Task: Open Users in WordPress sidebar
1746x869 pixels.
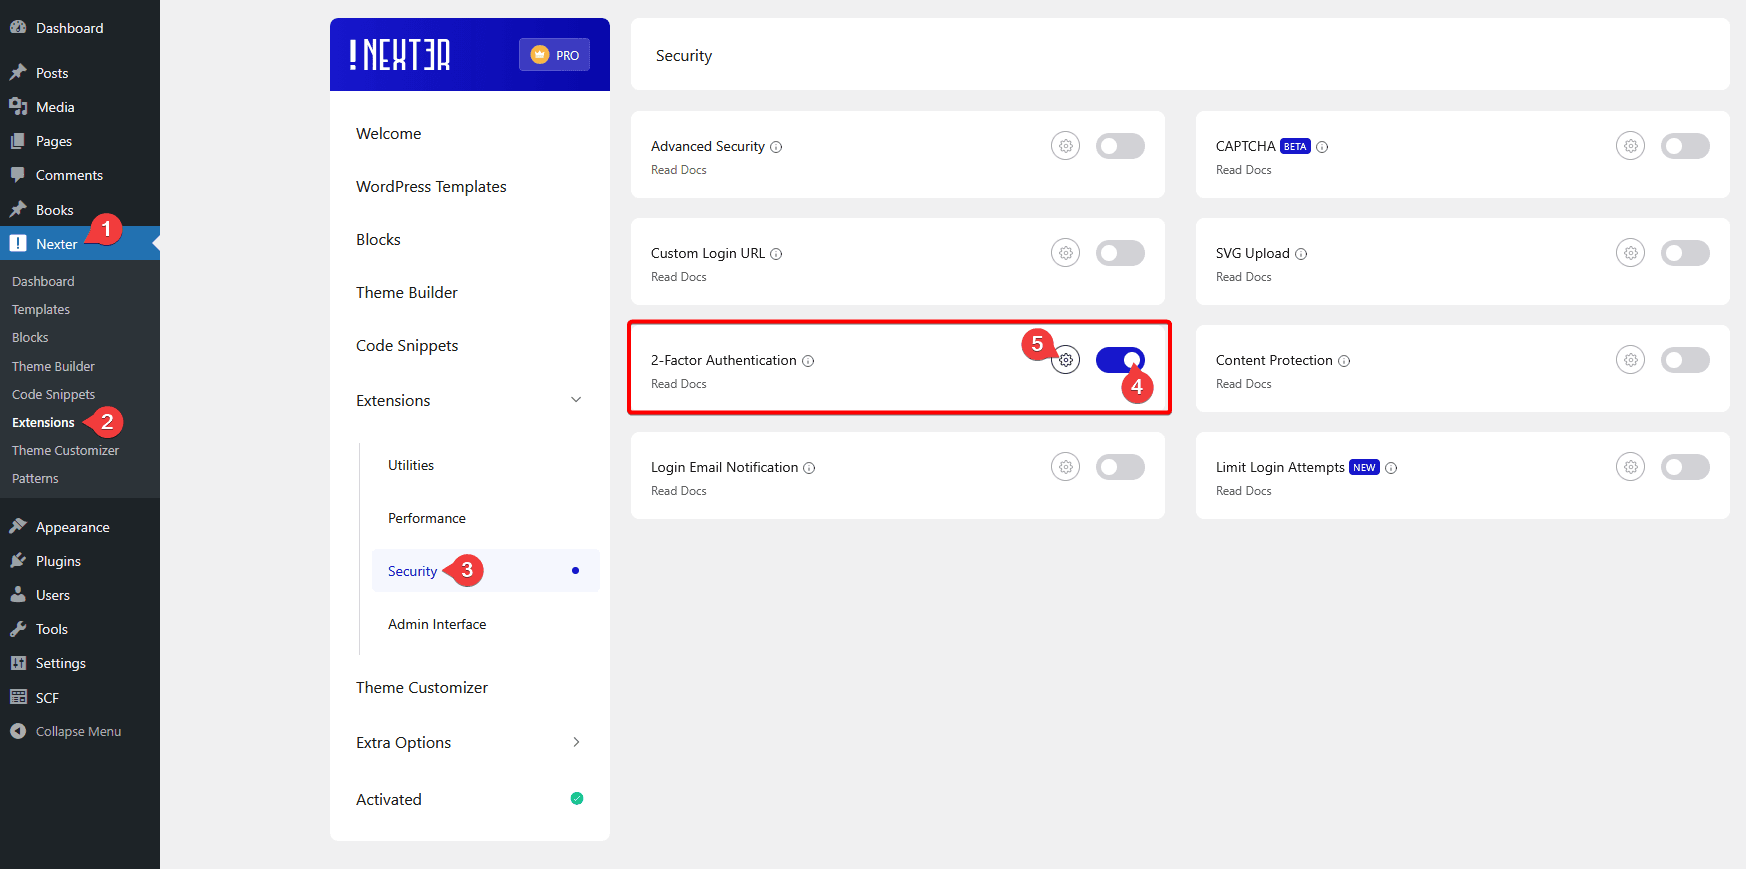Action: pos(53,595)
